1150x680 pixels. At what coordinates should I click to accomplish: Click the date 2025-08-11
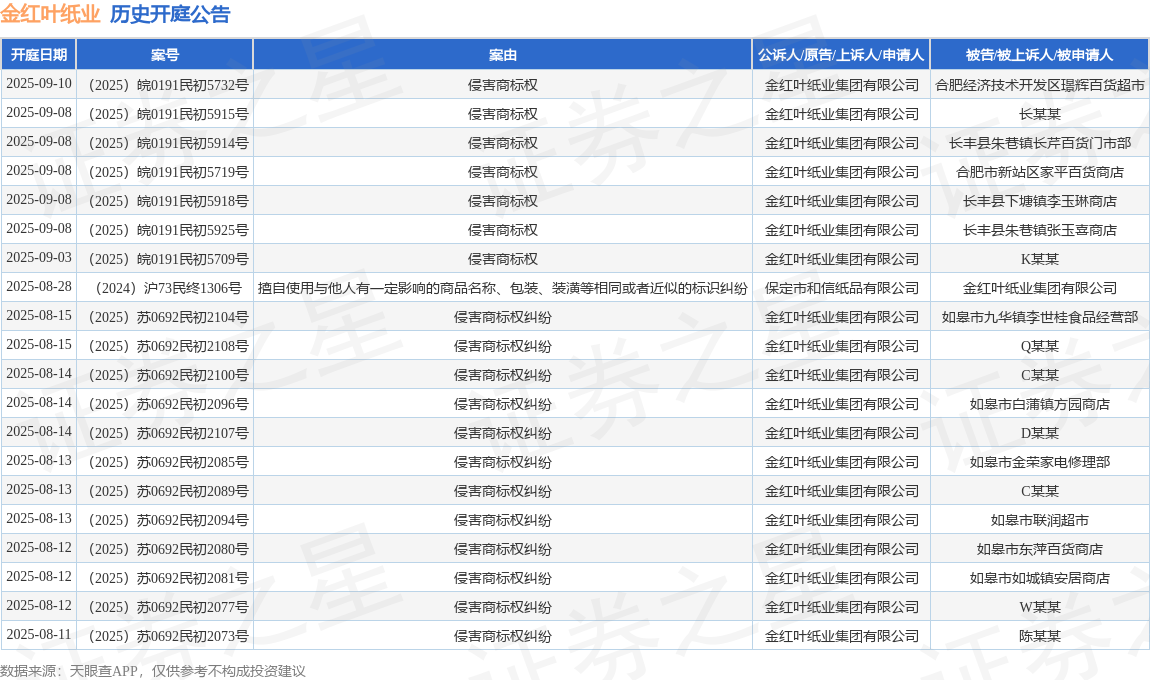(x=39, y=635)
